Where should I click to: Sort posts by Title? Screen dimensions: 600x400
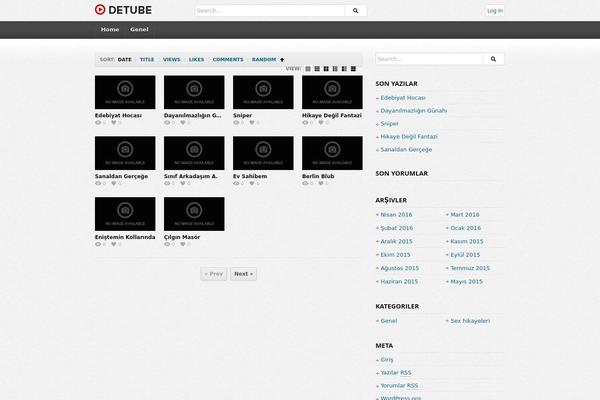[x=147, y=60]
